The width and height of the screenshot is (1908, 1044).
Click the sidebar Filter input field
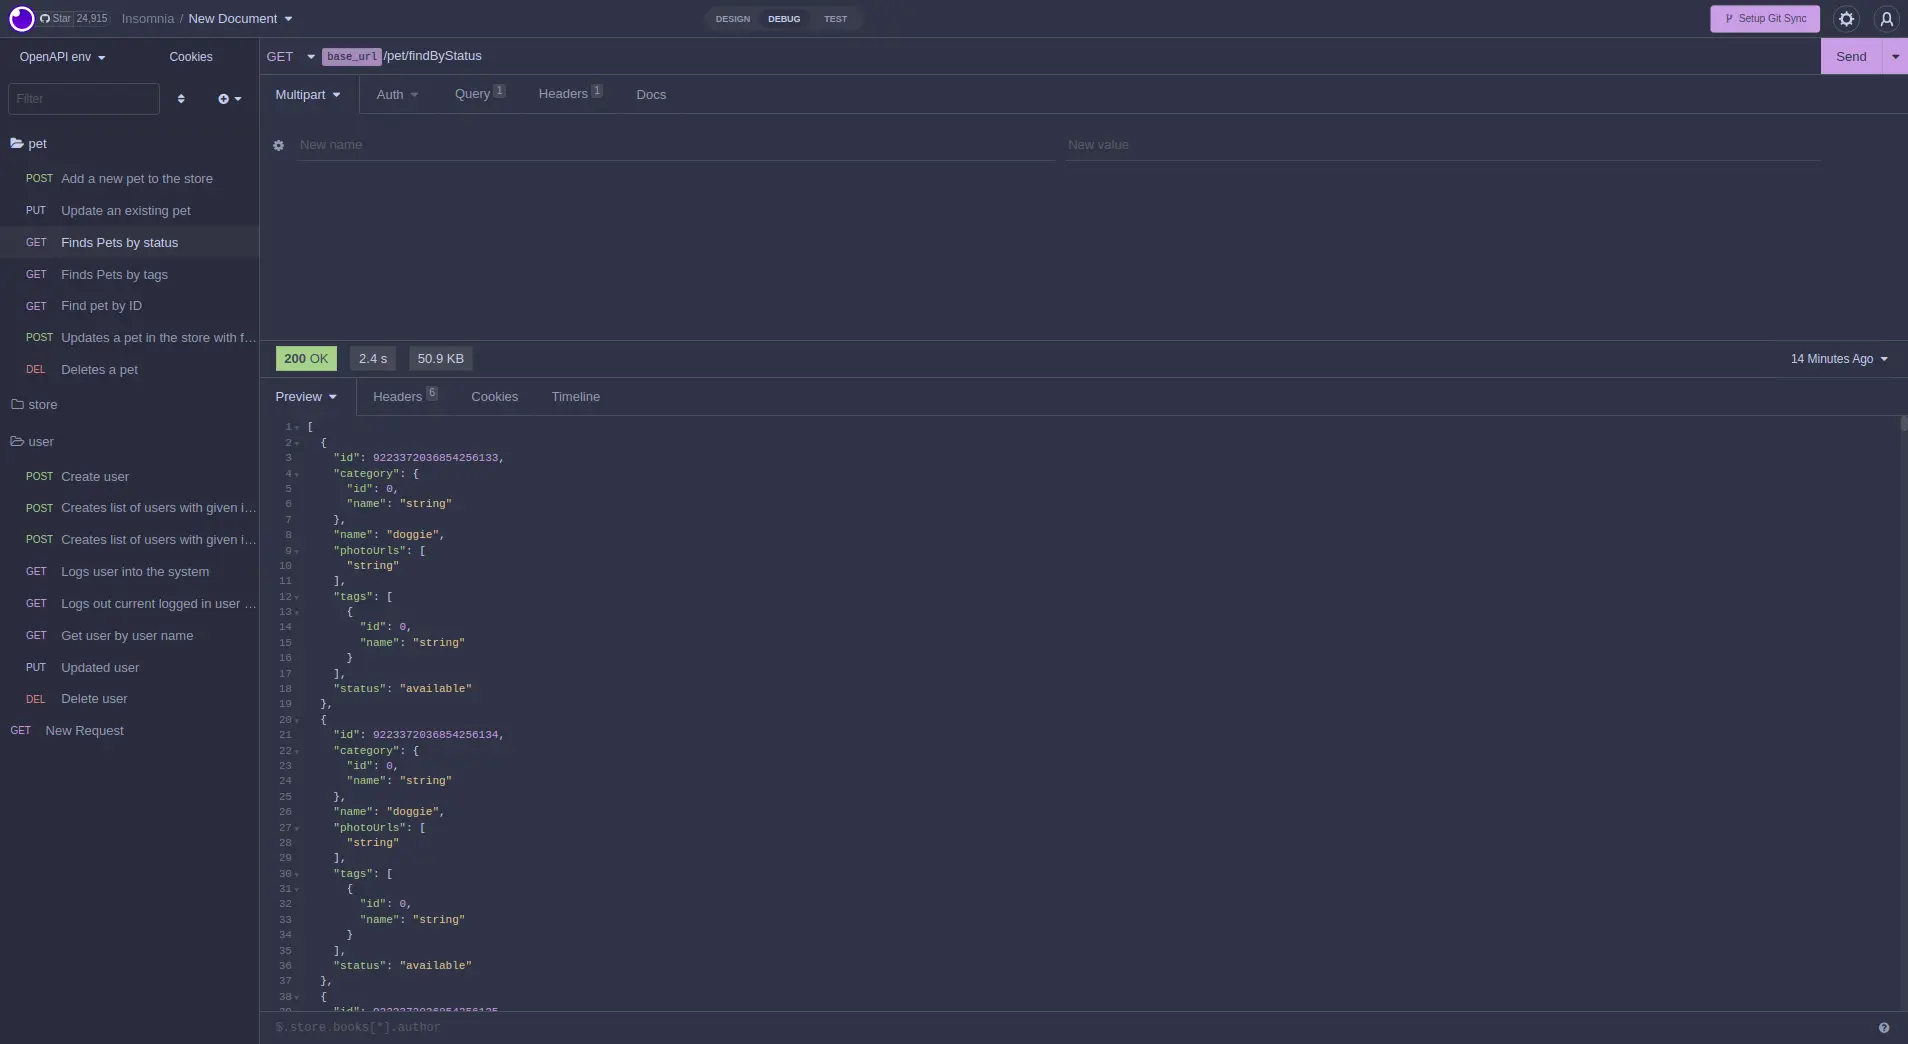pos(84,99)
